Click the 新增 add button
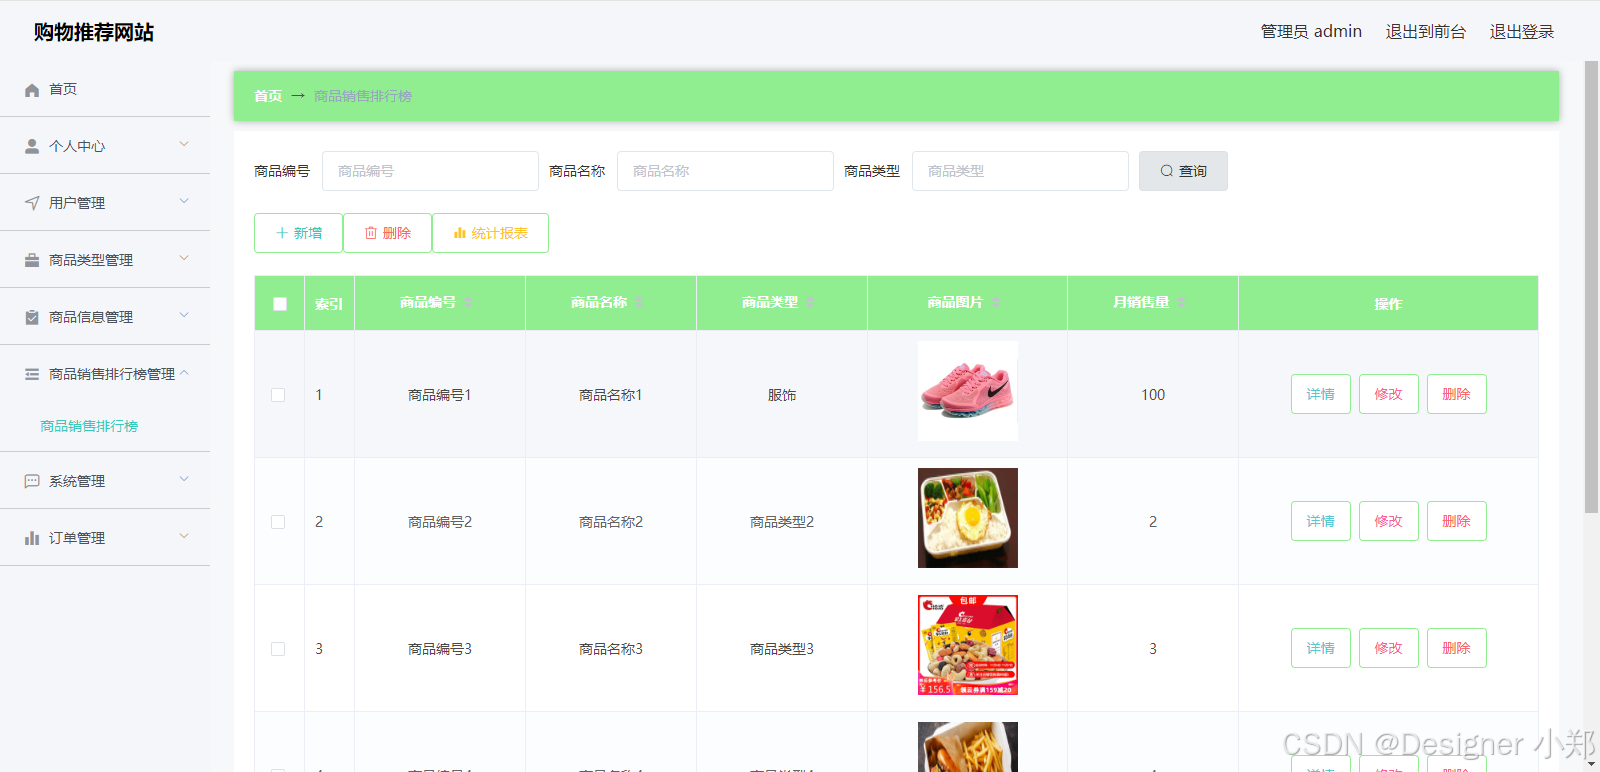Screen dimensions: 1600x772 [298, 233]
